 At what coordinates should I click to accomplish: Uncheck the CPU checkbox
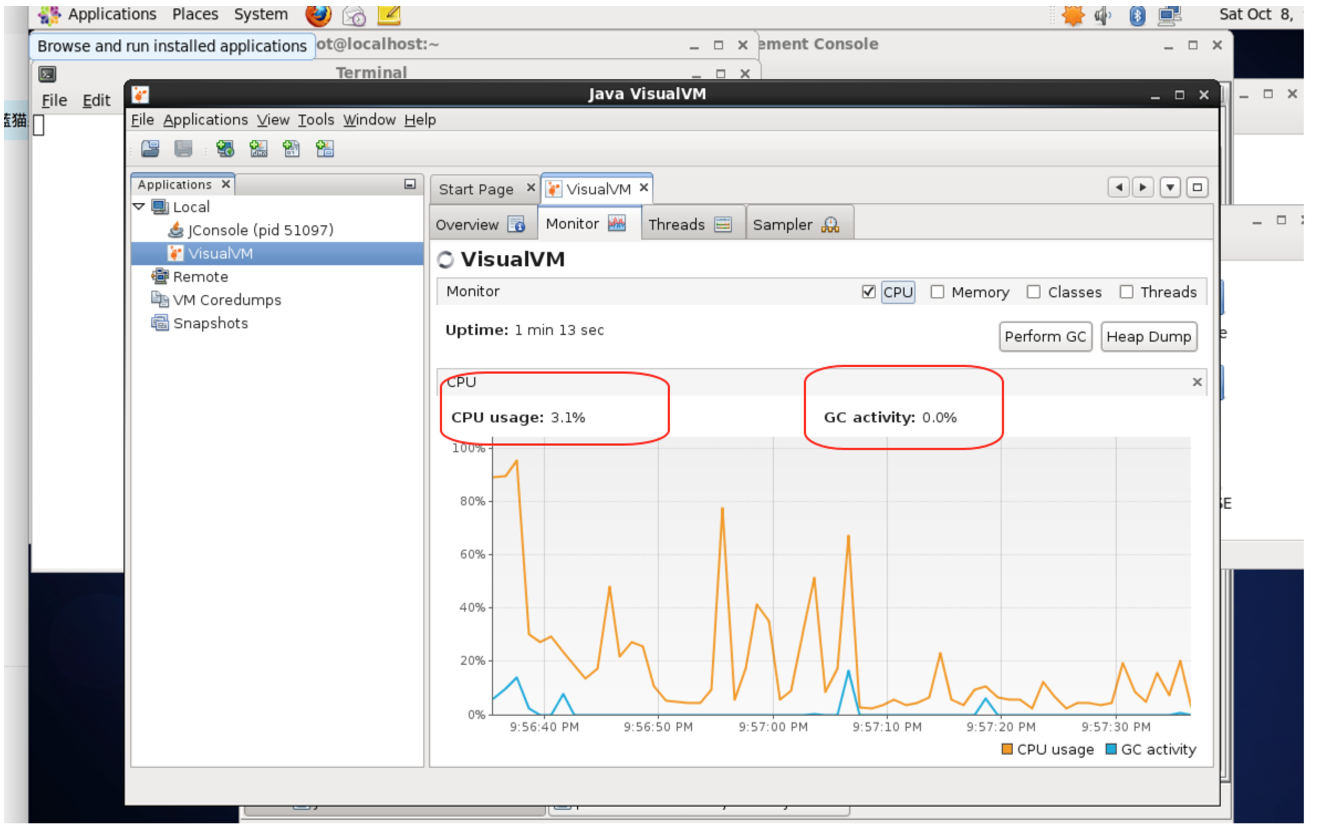click(869, 292)
